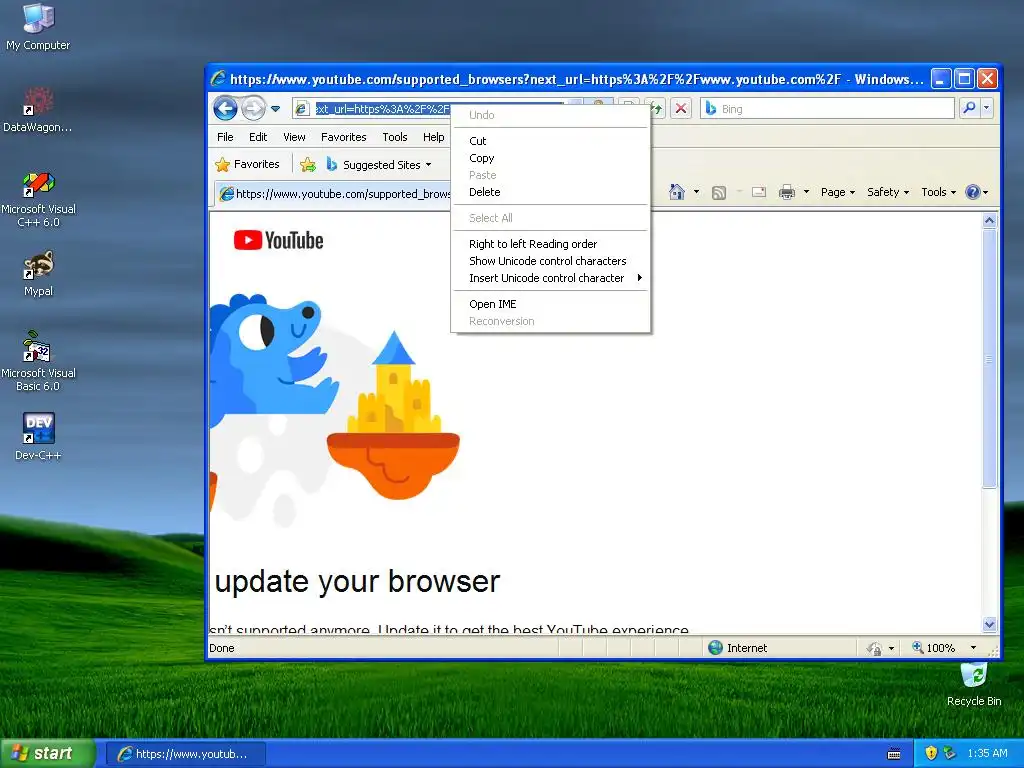Click the Refresh page icon

point(656,108)
